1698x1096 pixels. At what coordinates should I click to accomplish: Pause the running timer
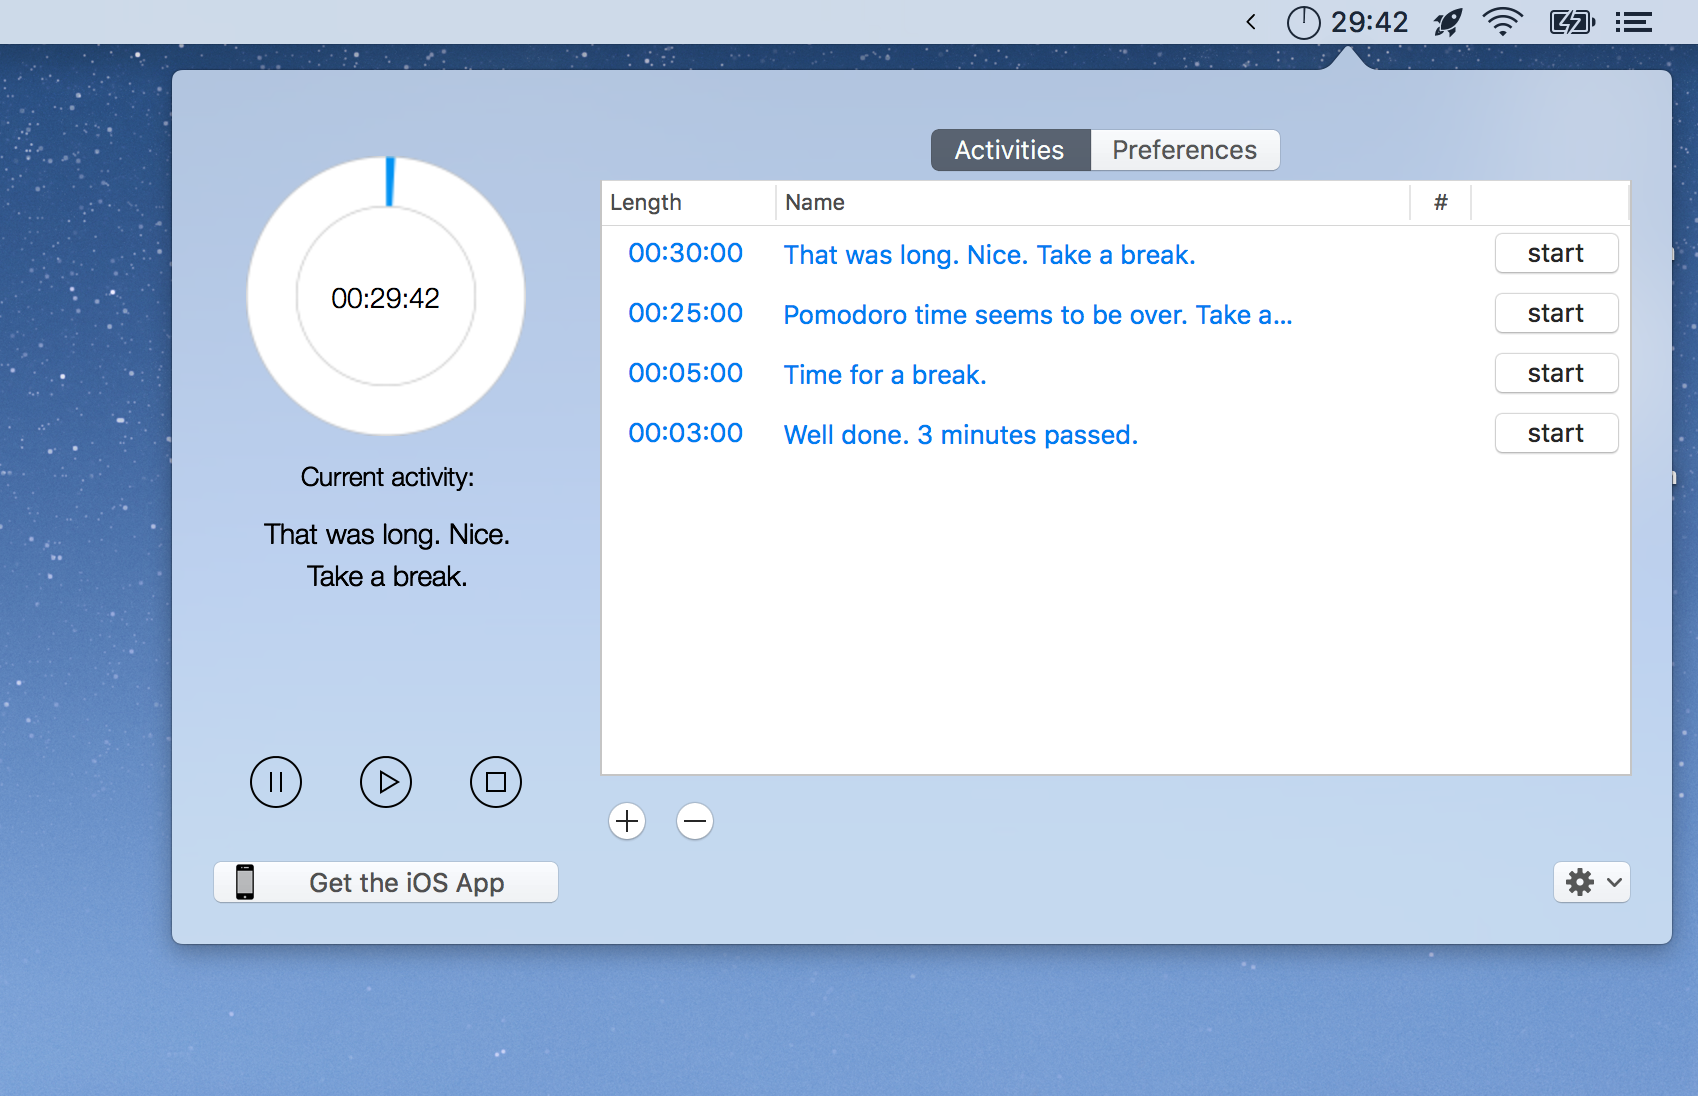coord(276,782)
